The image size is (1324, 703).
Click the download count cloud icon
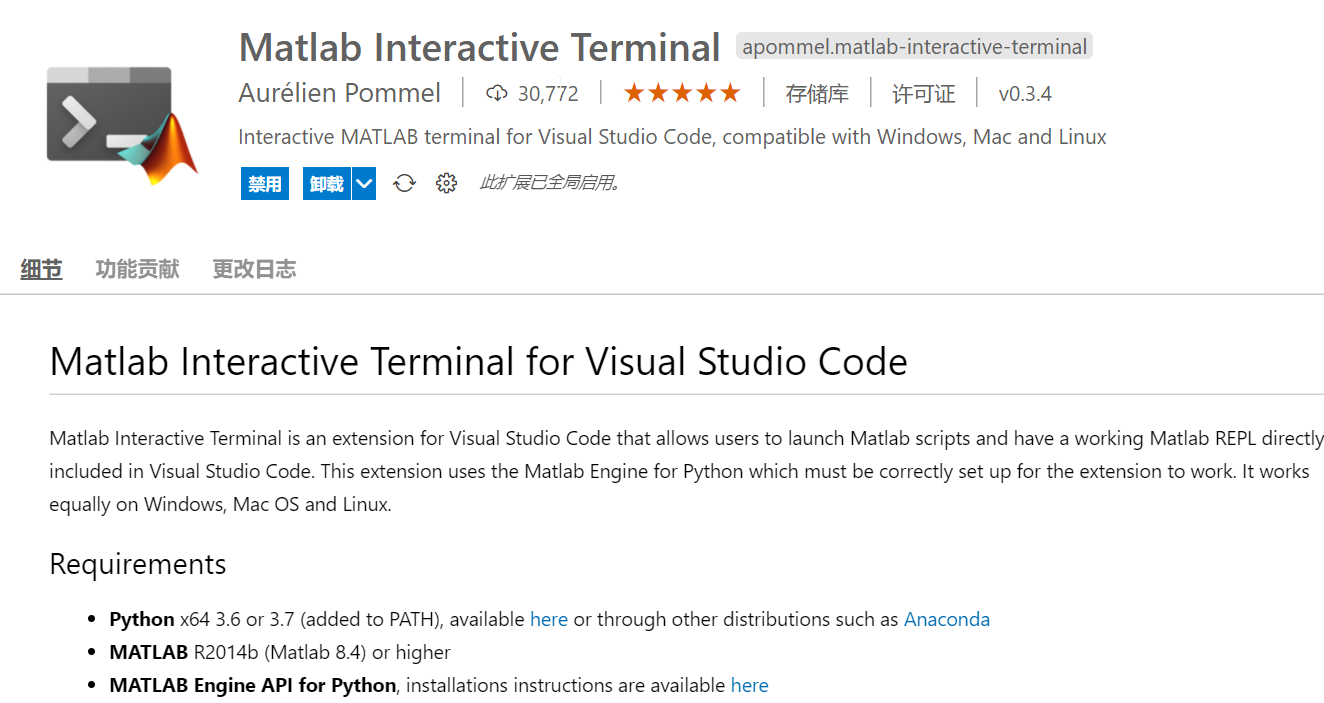(496, 93)
